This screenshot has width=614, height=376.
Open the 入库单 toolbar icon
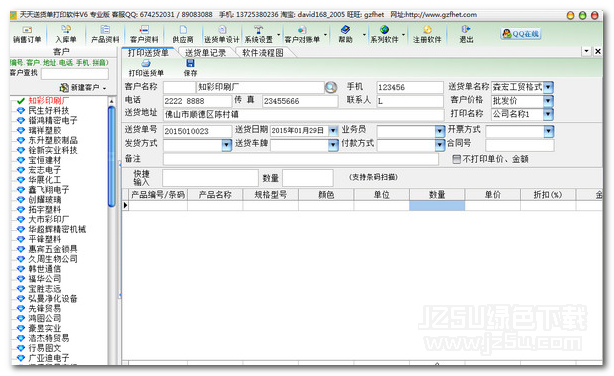coord(66,34)
